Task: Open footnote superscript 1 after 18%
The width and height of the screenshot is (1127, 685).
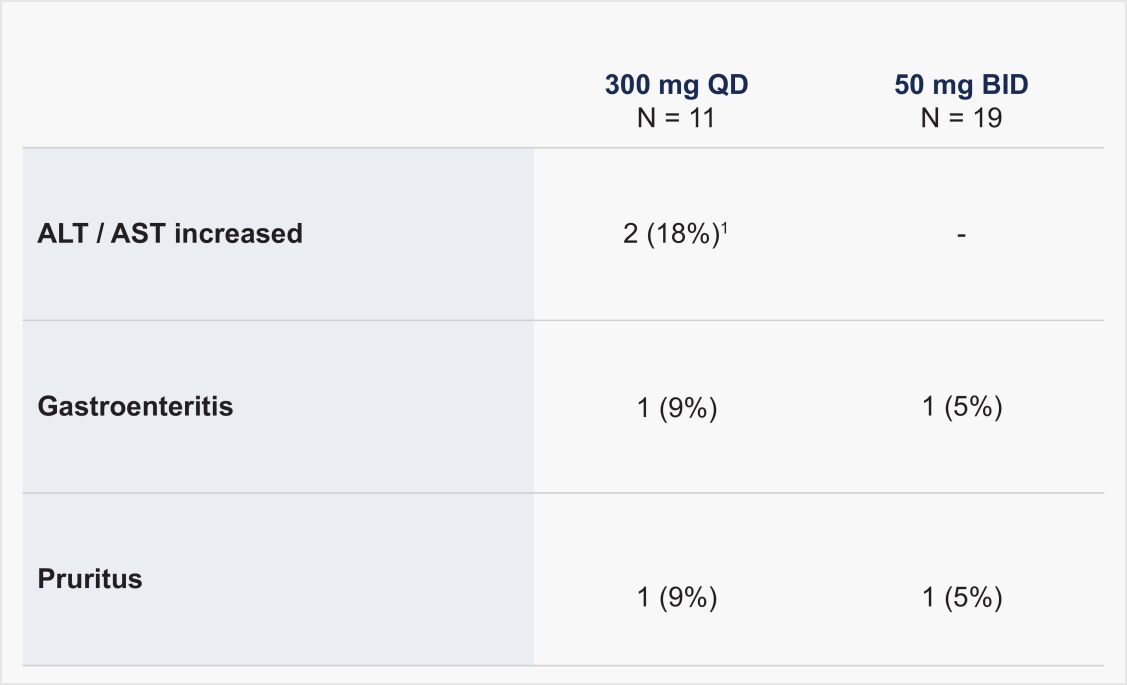Action: coord(727,229)
